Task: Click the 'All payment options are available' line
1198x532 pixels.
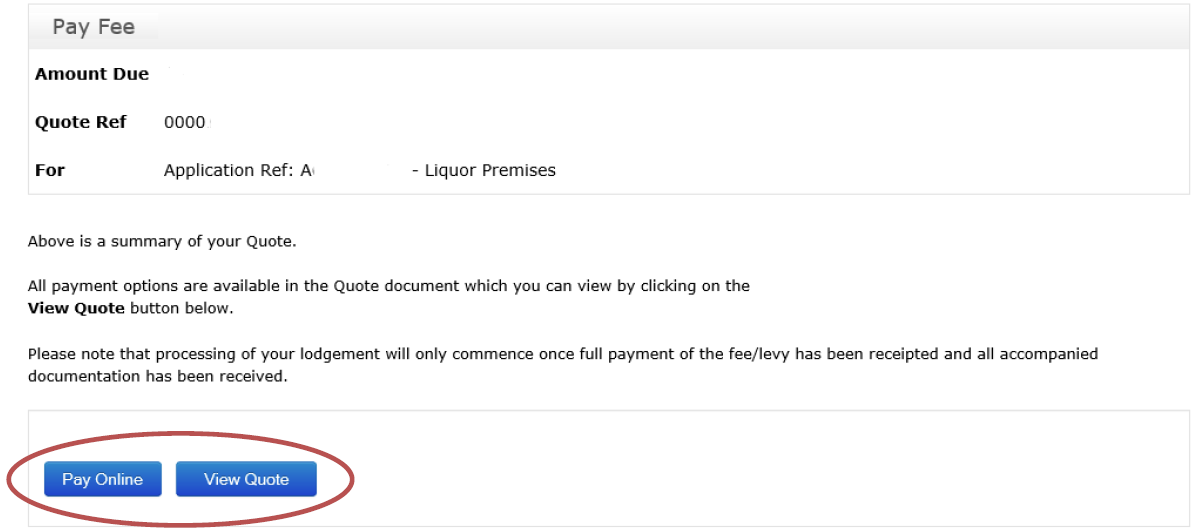Action: (x=388, y=286)
